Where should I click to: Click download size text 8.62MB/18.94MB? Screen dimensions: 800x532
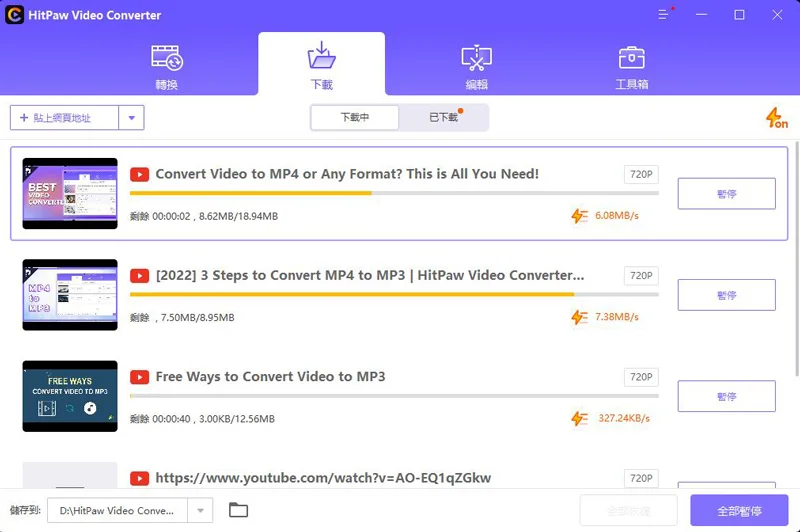[x=238, y=216]
